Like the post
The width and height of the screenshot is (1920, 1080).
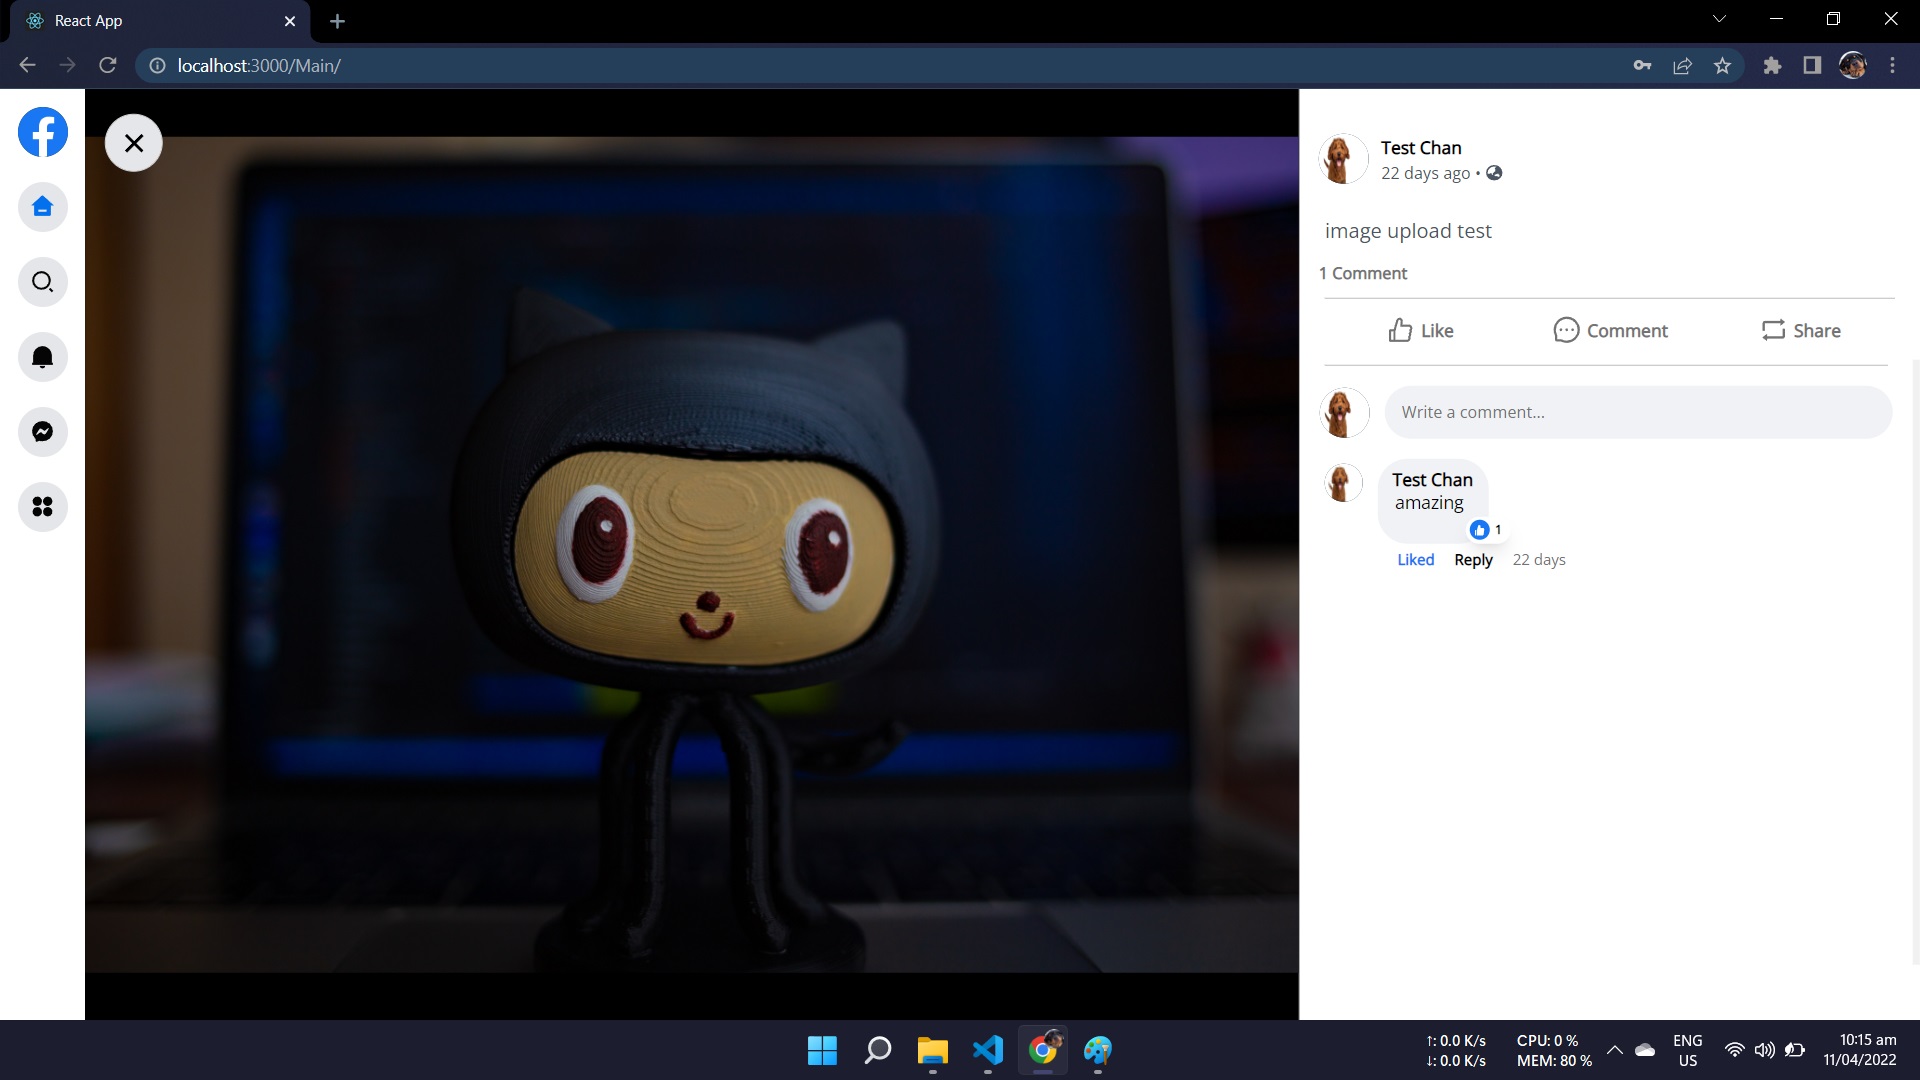point(1421,331)
